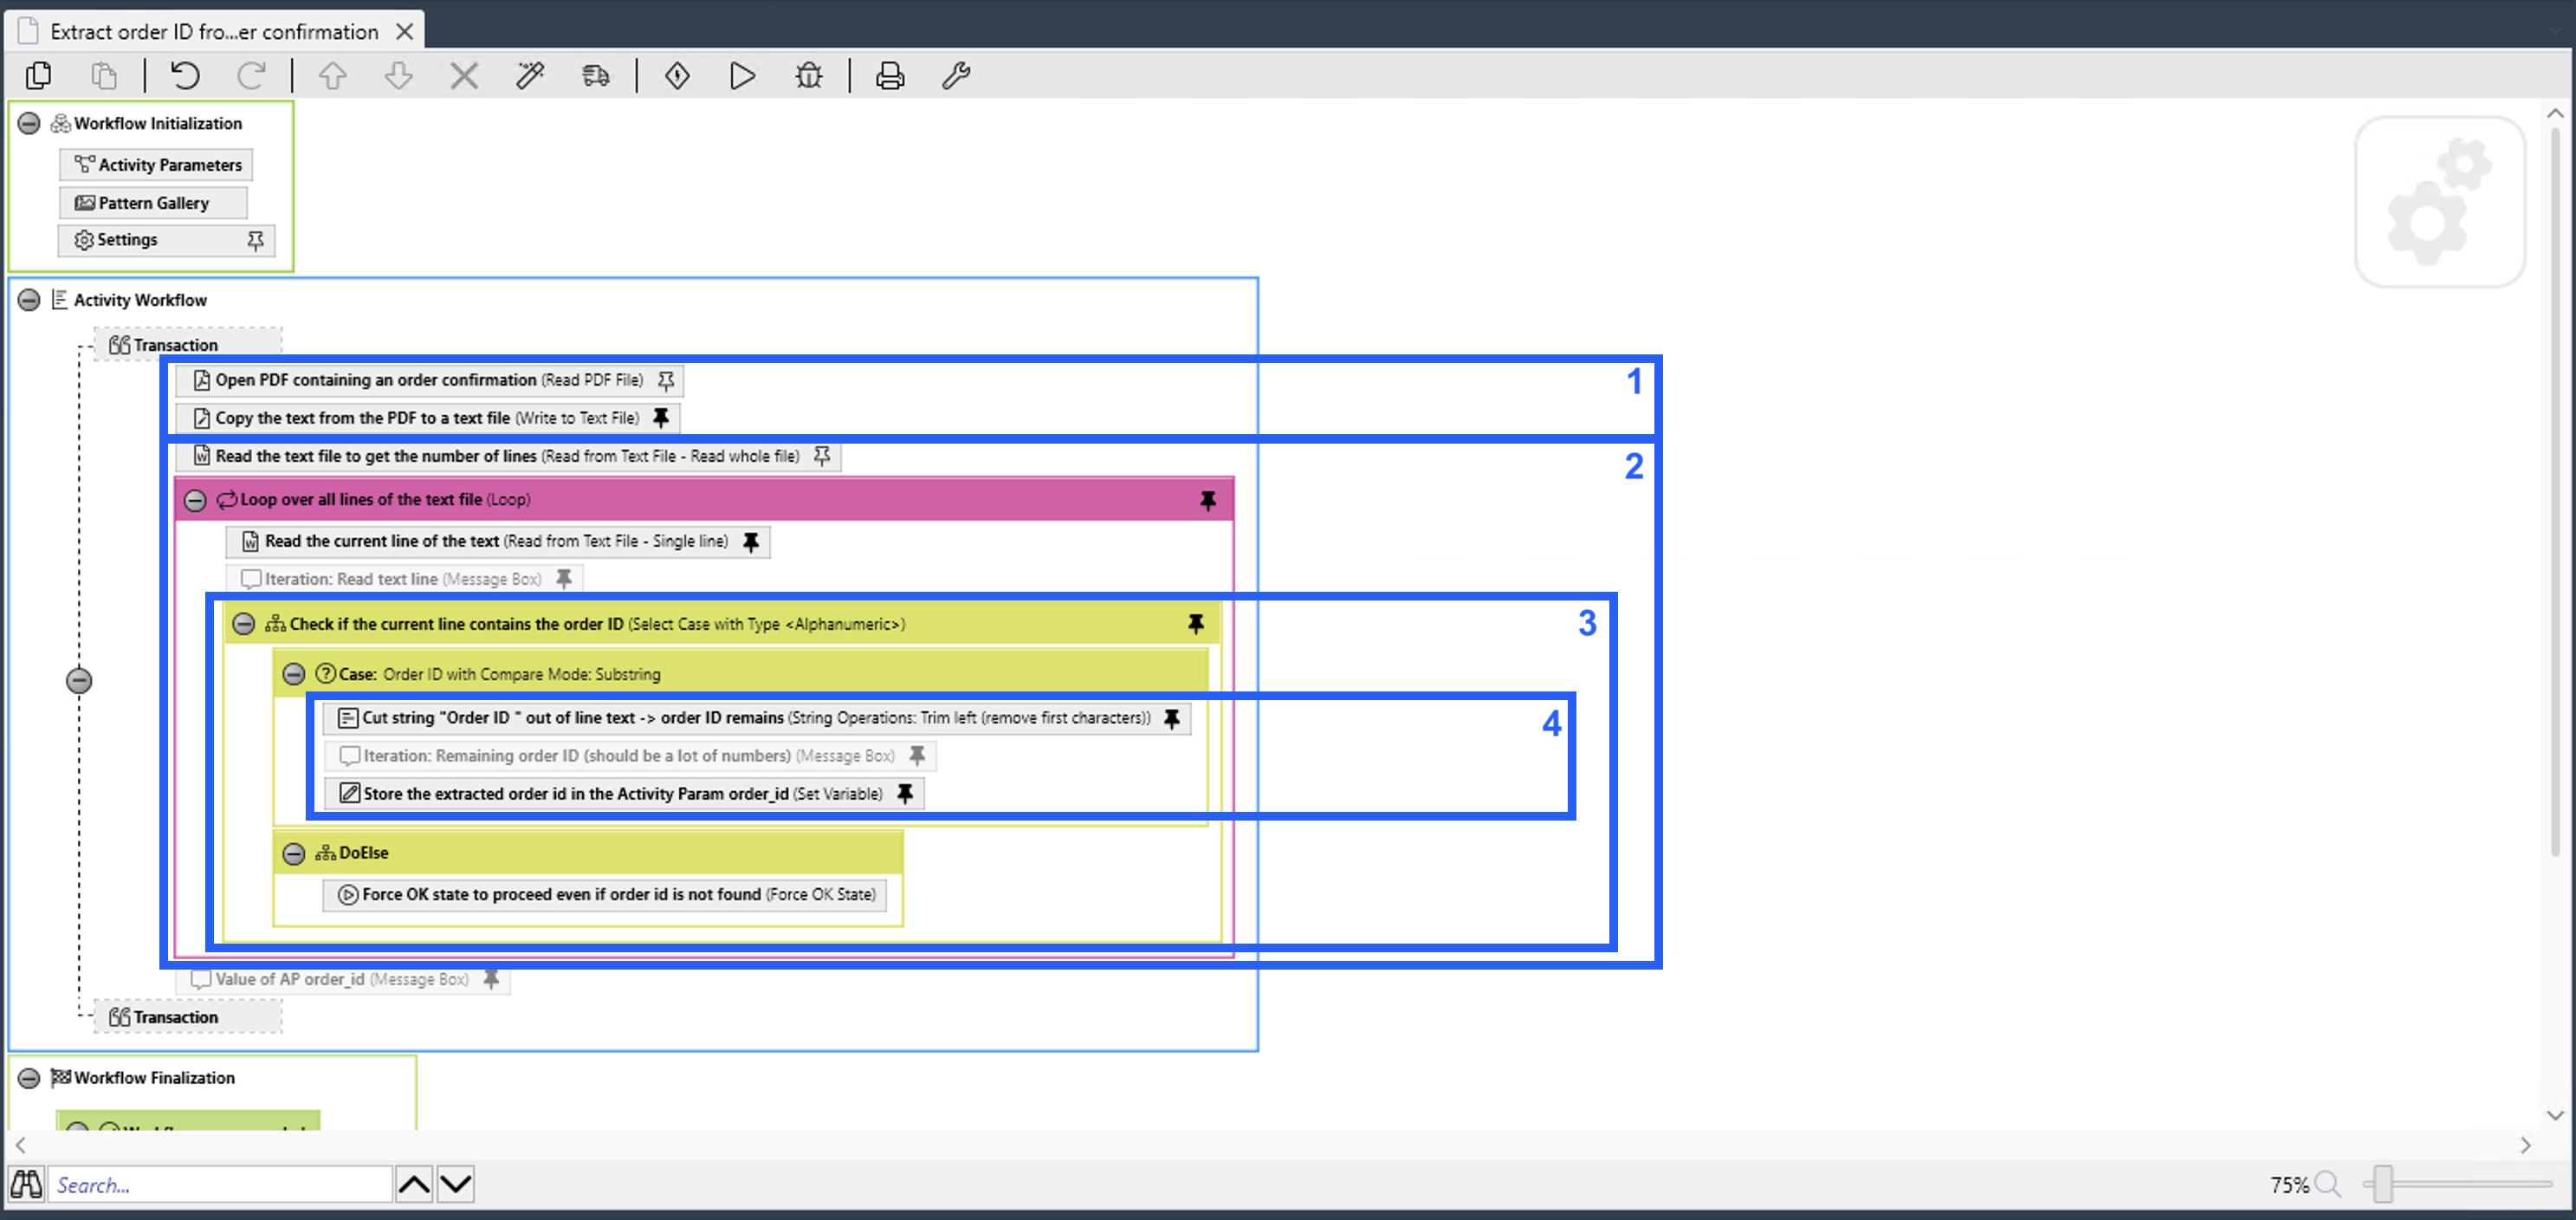This screenshot has width=2576, height=1220.
Task: Pin the 'Open PDF containing an order confirmation' step
Action: (664, 380)
